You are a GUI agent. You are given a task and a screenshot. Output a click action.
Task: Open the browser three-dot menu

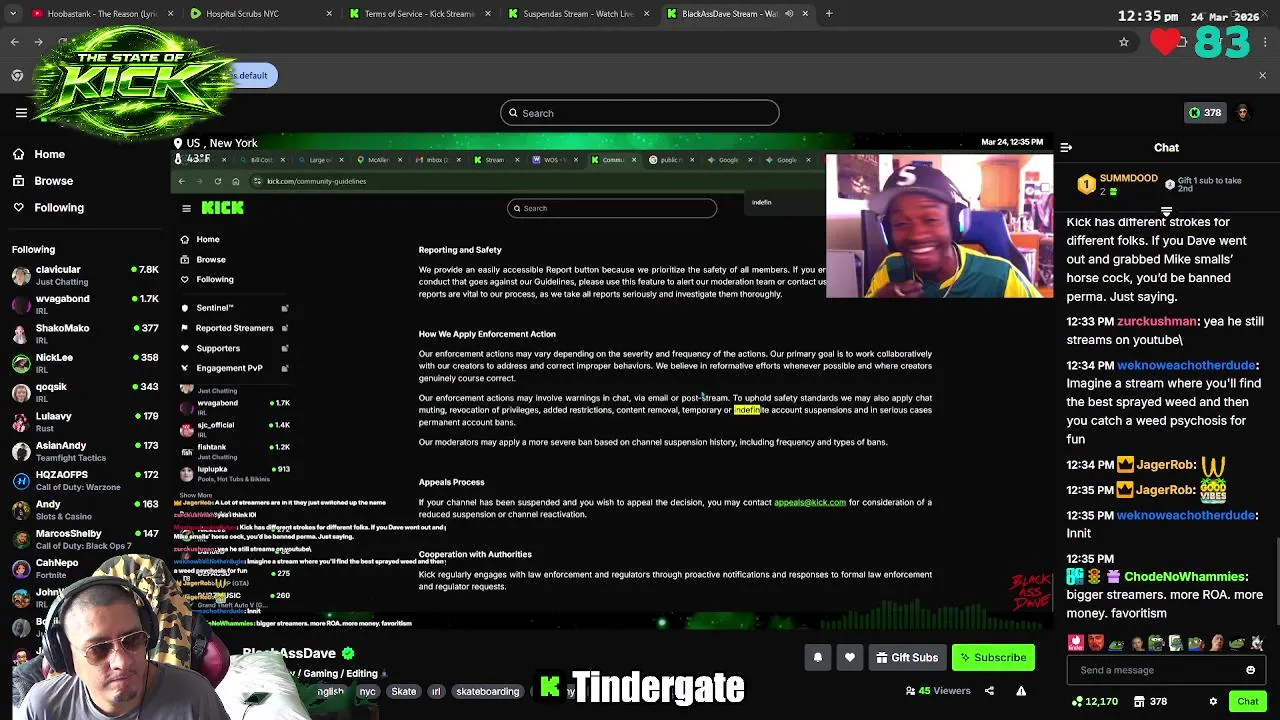[x=1265, y=42]
